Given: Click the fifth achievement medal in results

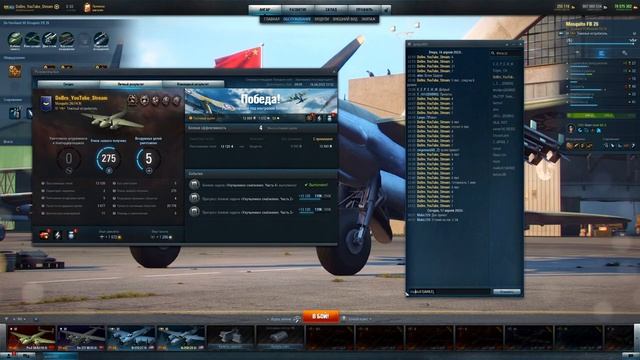Looking at the screenshot, I should [176, 100].
